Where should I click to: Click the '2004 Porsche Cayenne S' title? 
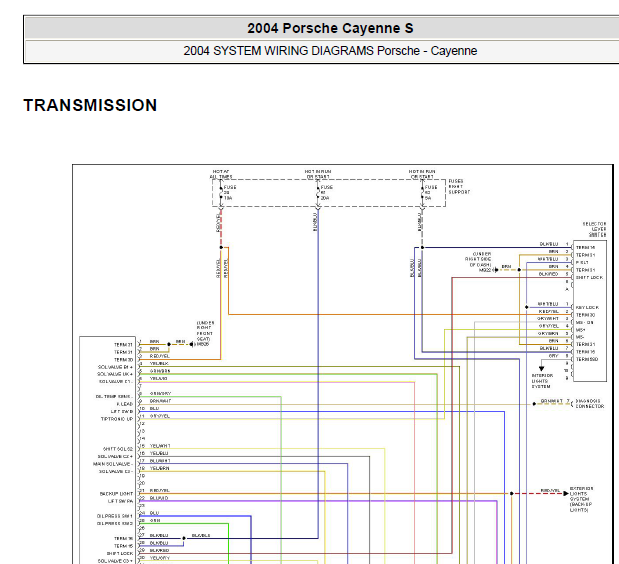(330, 28)
